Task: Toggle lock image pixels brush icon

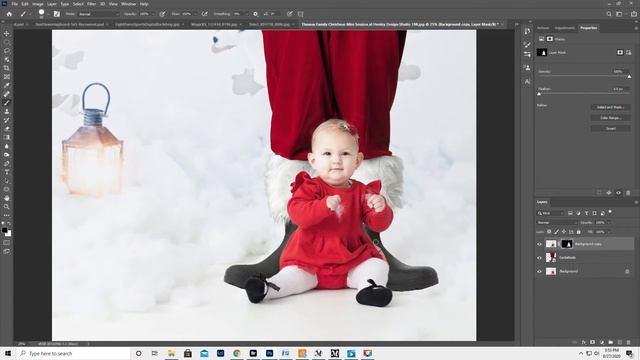Action: (556, 232)
